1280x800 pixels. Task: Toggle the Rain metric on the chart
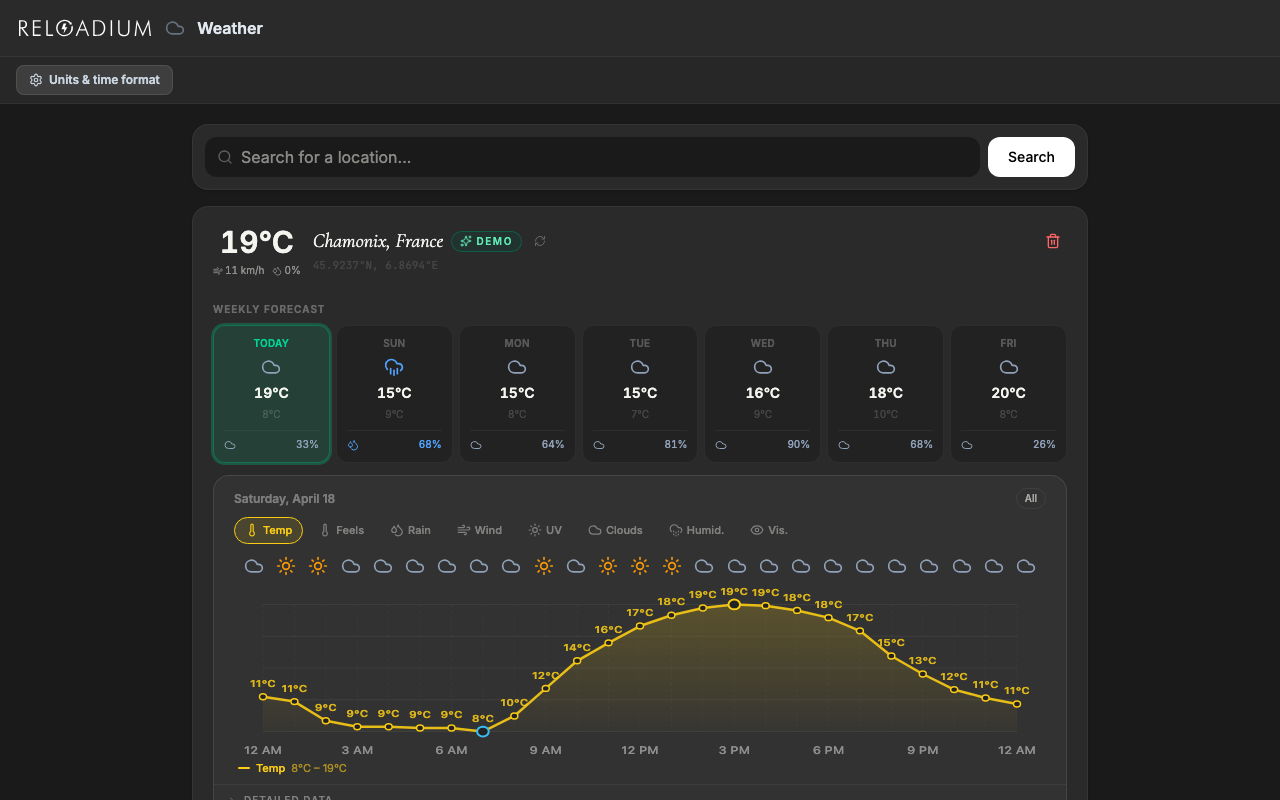pyautogui.click(x=410, y=530)
